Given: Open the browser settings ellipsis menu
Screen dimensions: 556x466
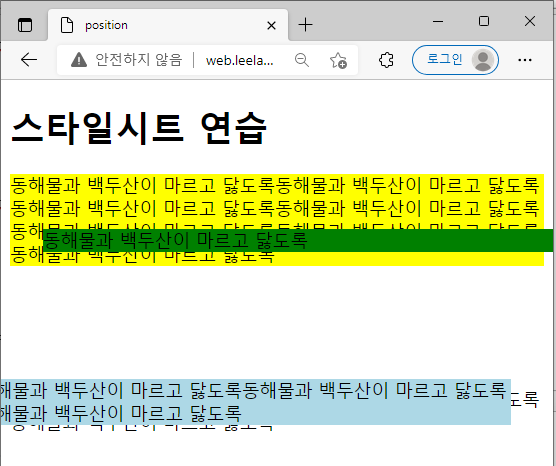Looking at the screenshot, I should pyautogui.click(x=524, y=60).
